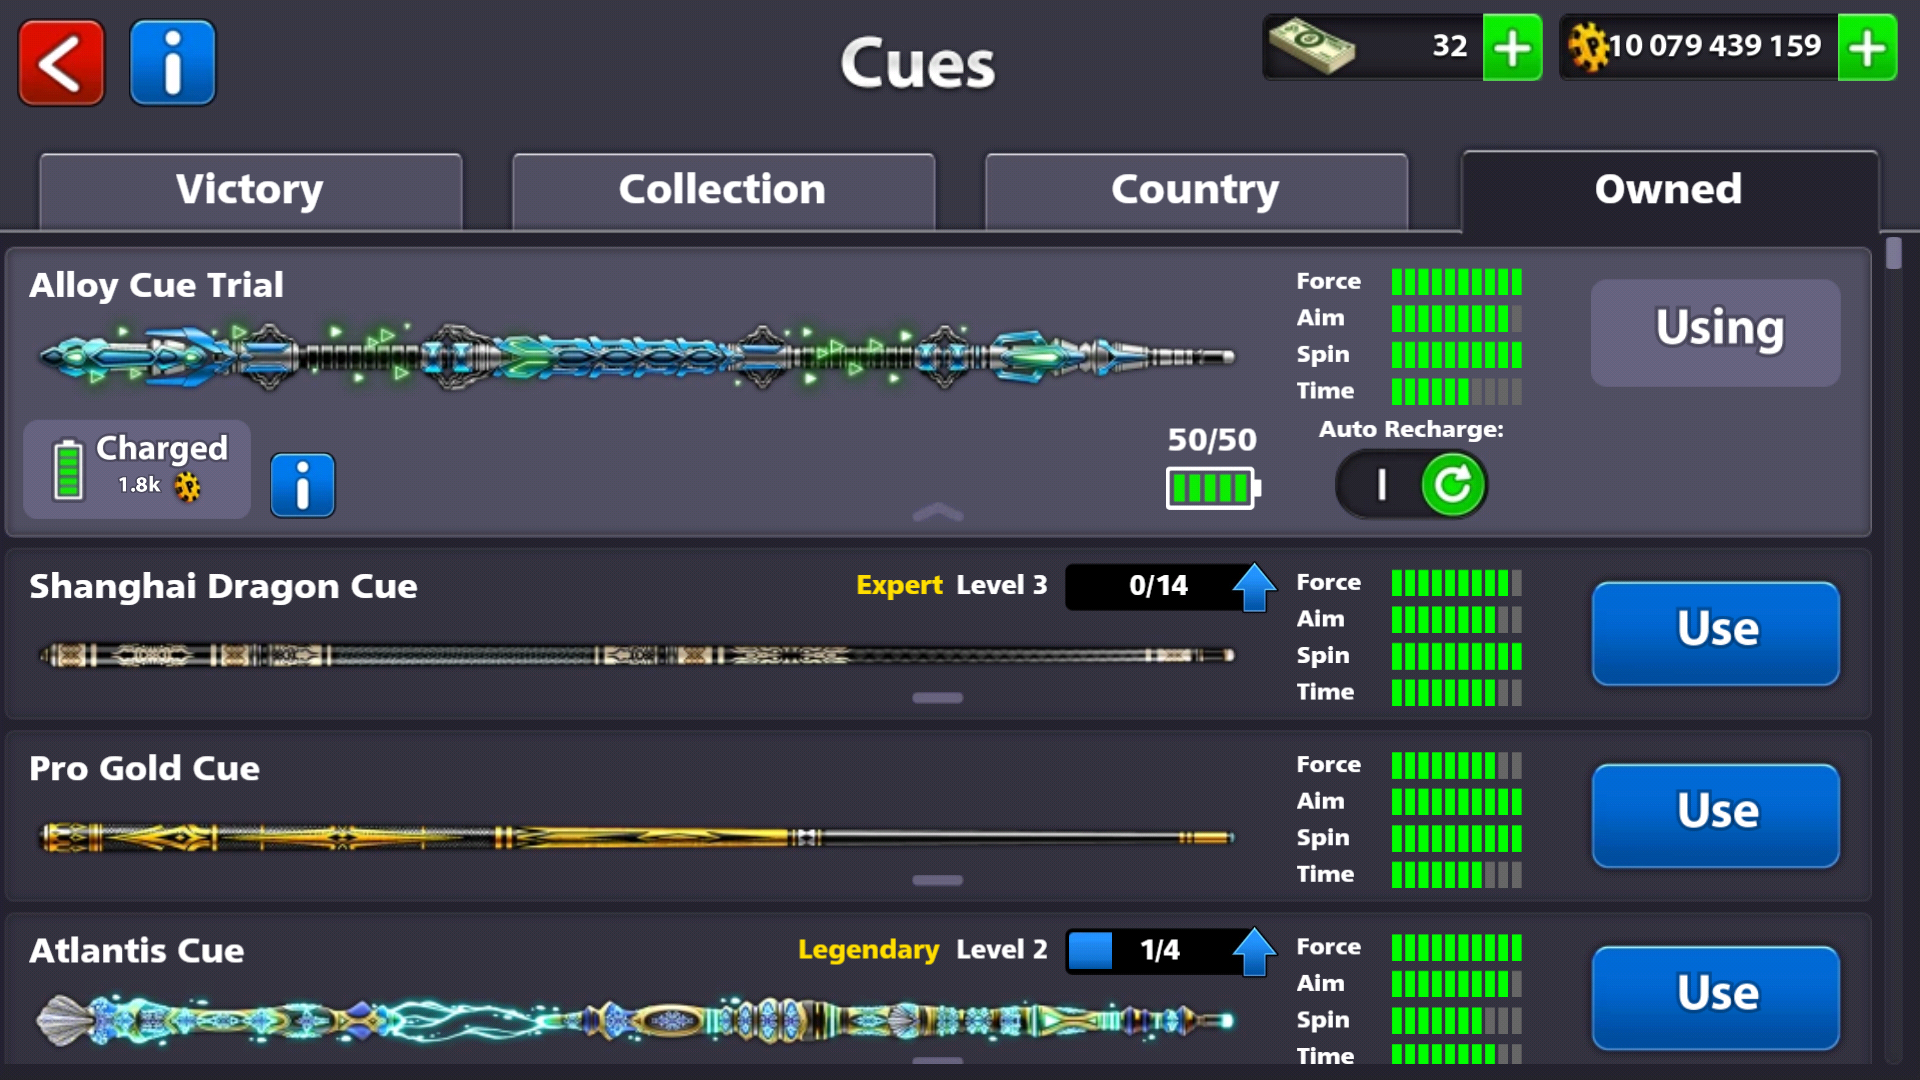The image size is (1920, 1080).
Task: Use the Atlantis Cue
Action: (1716, 997)
